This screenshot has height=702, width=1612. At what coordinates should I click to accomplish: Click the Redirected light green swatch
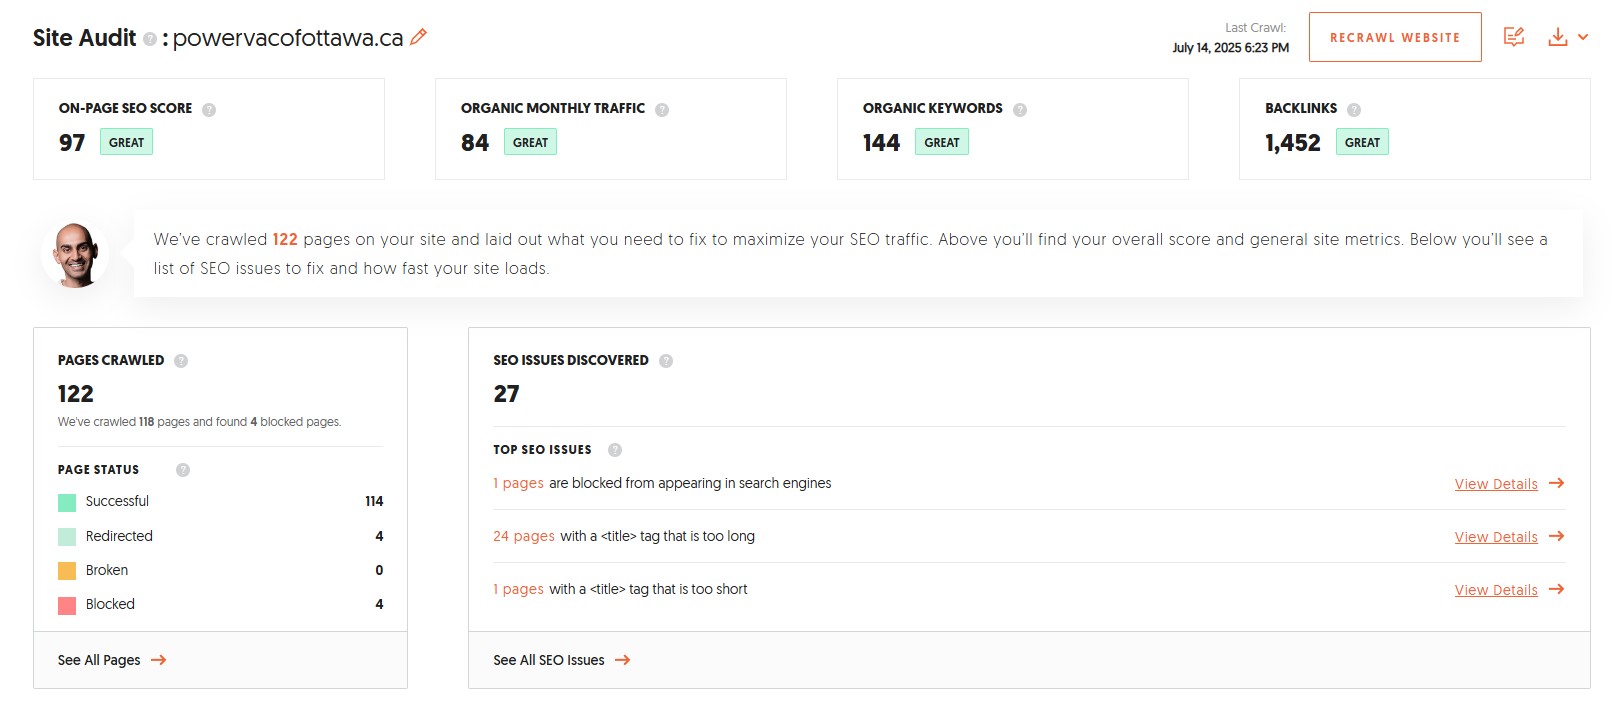point(67,537)
